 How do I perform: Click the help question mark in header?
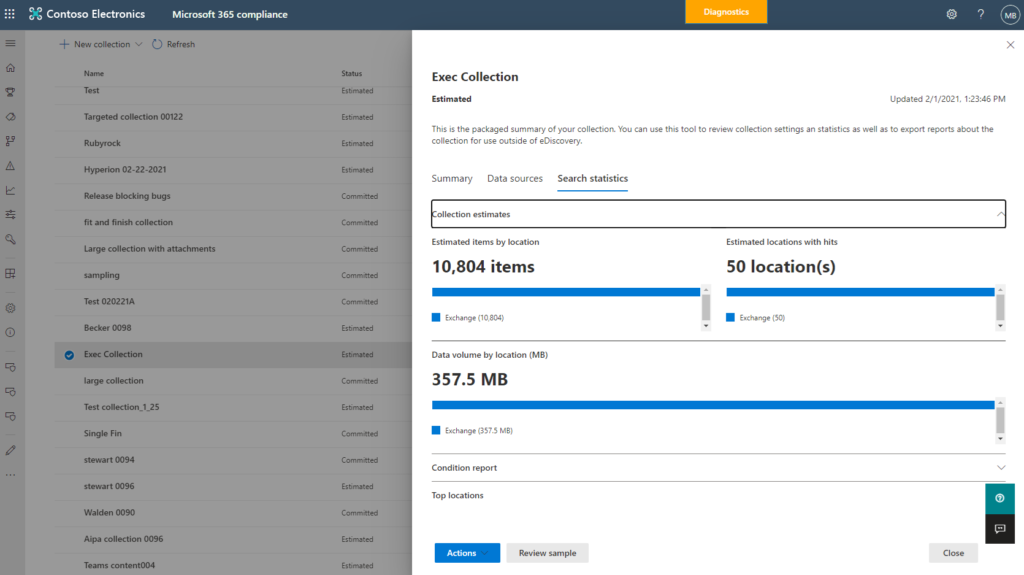(x=981, y=14)
